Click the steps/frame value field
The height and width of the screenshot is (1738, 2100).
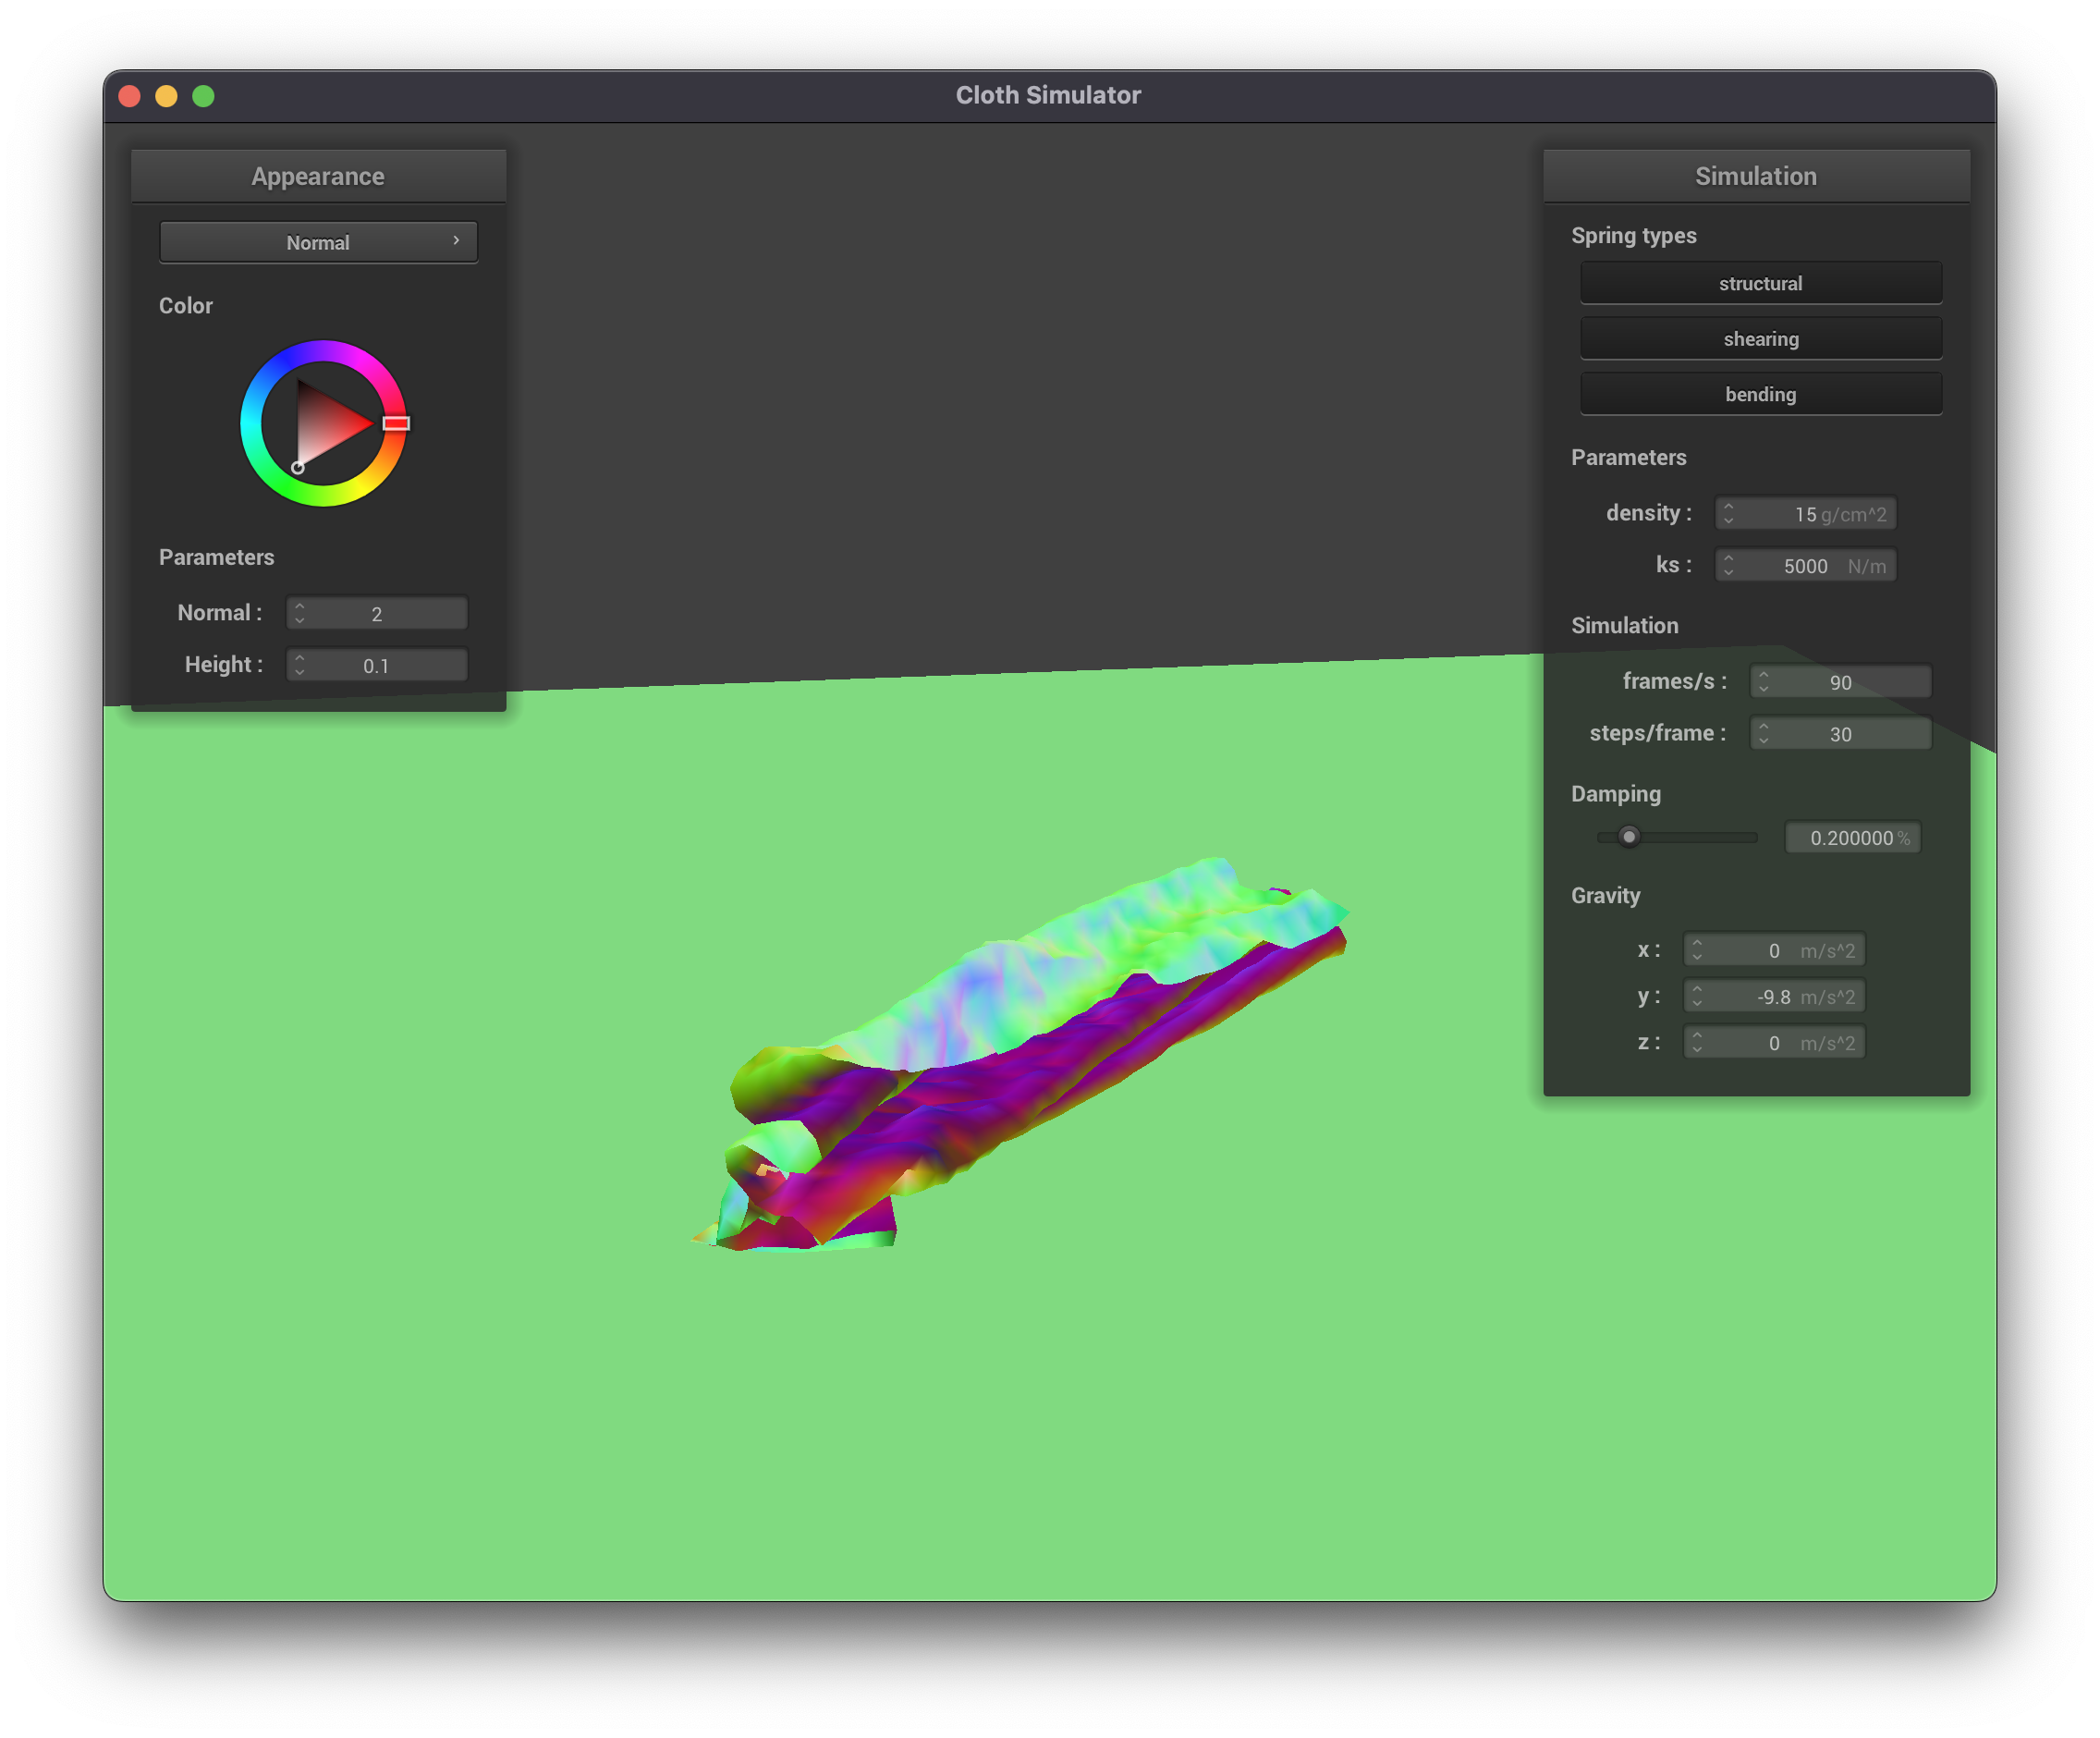pyautogui.click(x=1840, y=734)
